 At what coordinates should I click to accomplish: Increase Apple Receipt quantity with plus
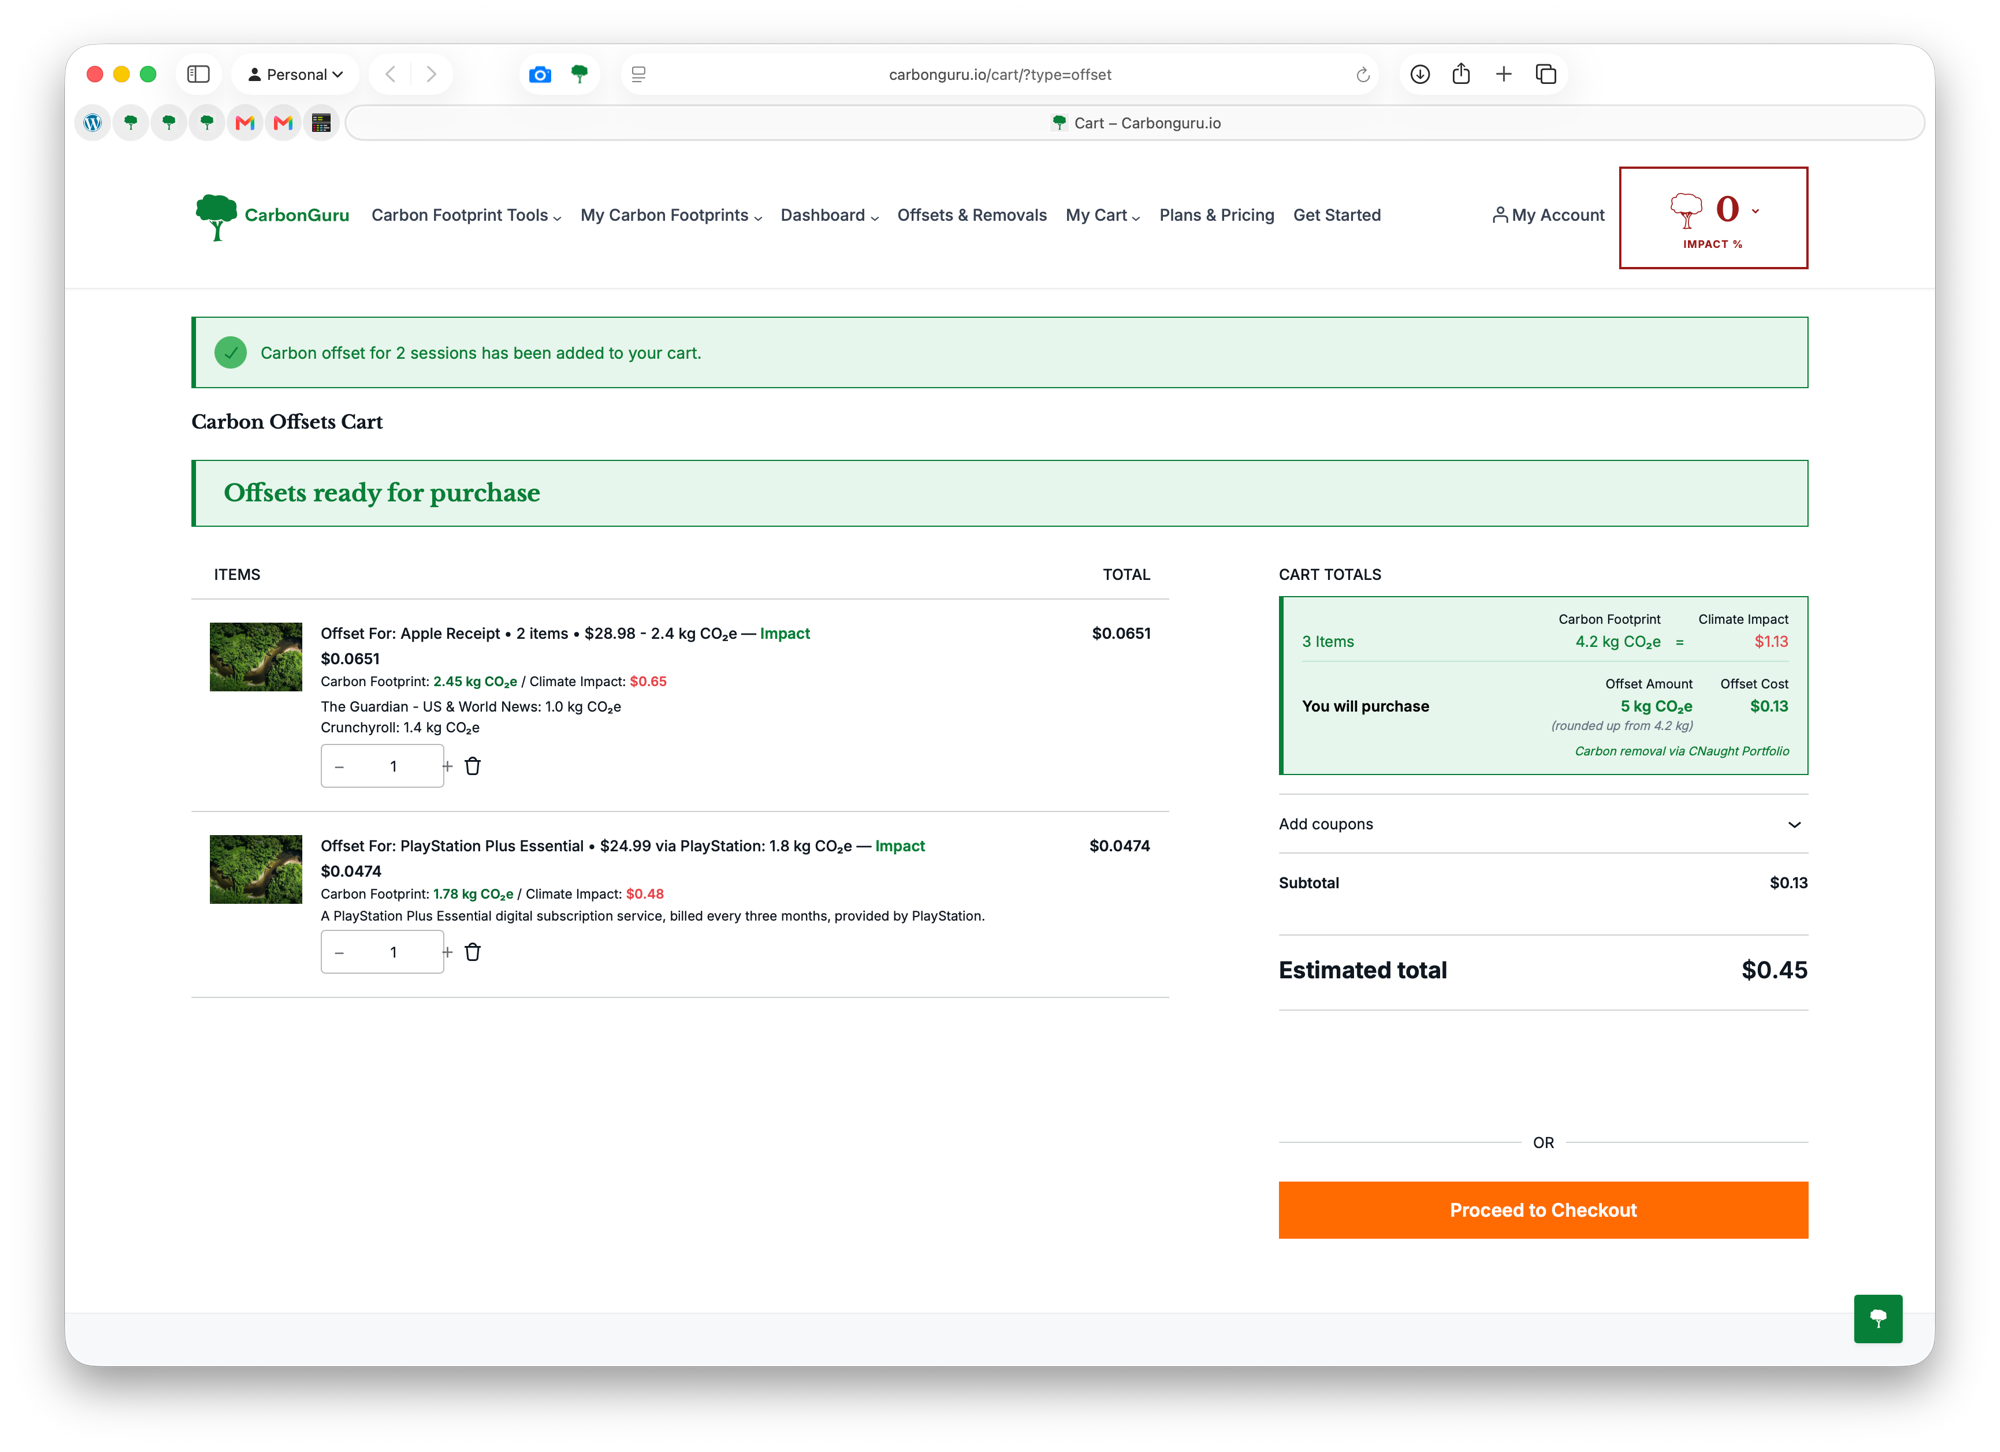[x=447, y=767]
